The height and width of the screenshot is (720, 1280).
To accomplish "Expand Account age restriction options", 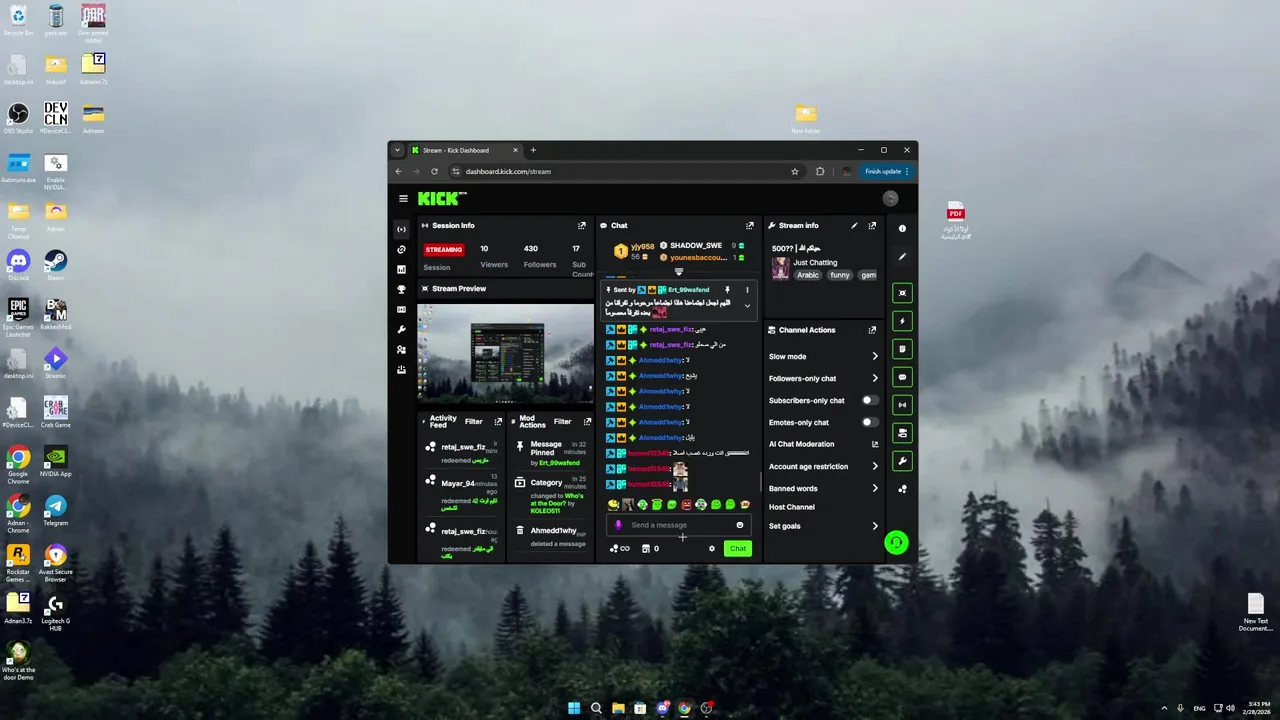I will [x=875, y=466].
